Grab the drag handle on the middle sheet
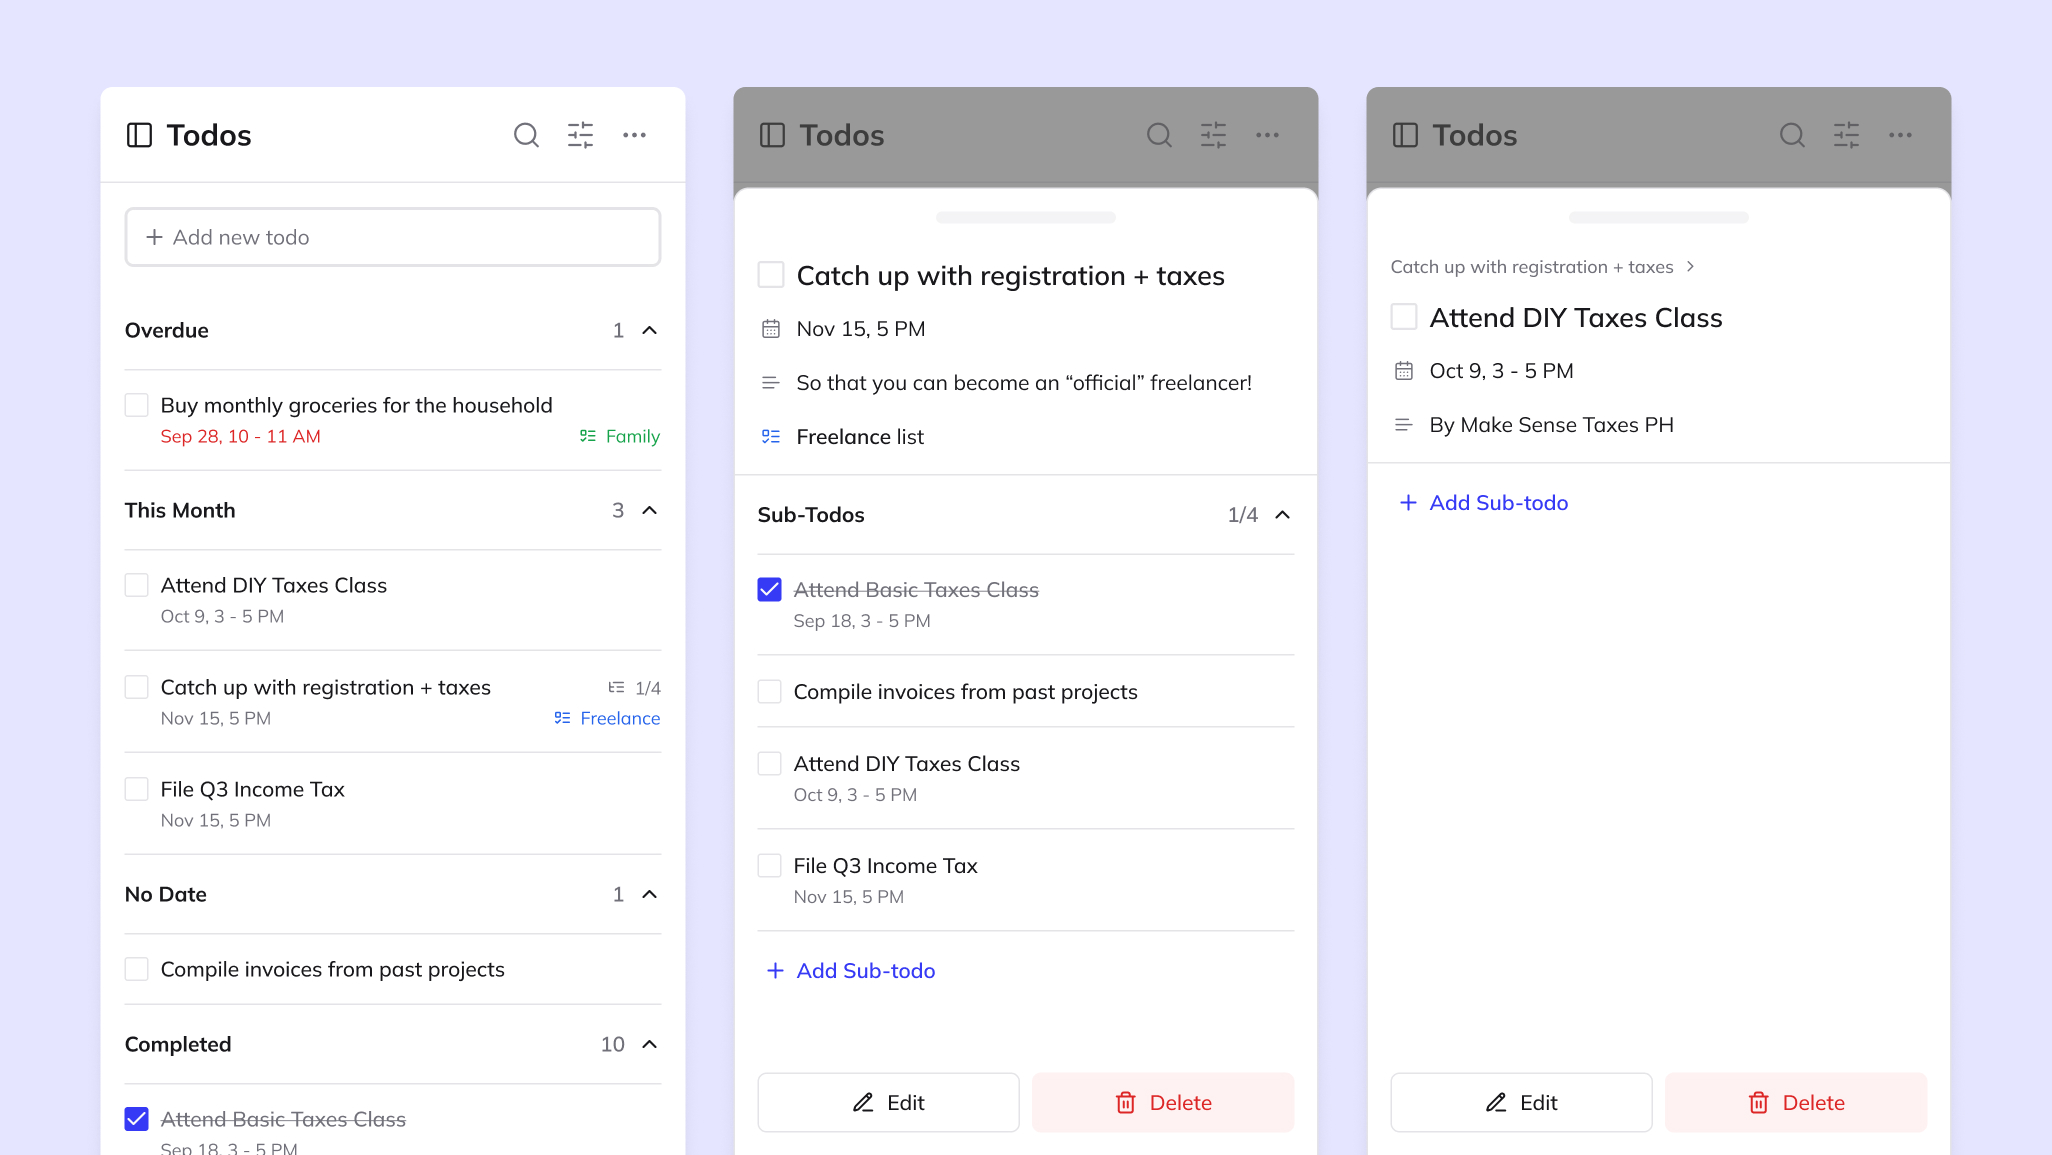Image resolution: width=2052 pixels, height=1155 pixels. click(x=1025, y=217)
